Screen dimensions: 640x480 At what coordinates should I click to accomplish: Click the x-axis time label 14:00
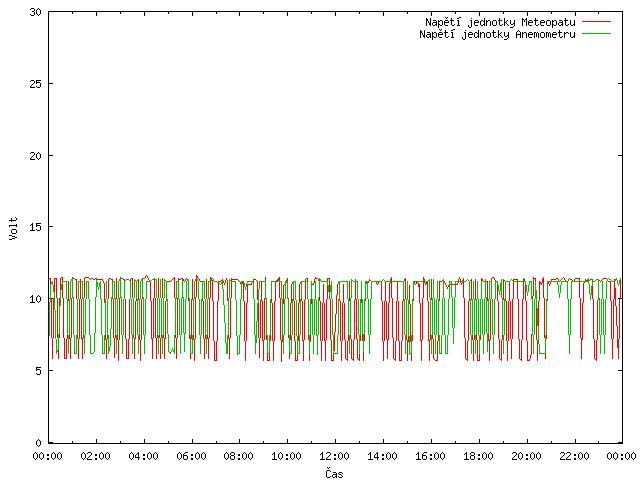[x=382, y=456]
